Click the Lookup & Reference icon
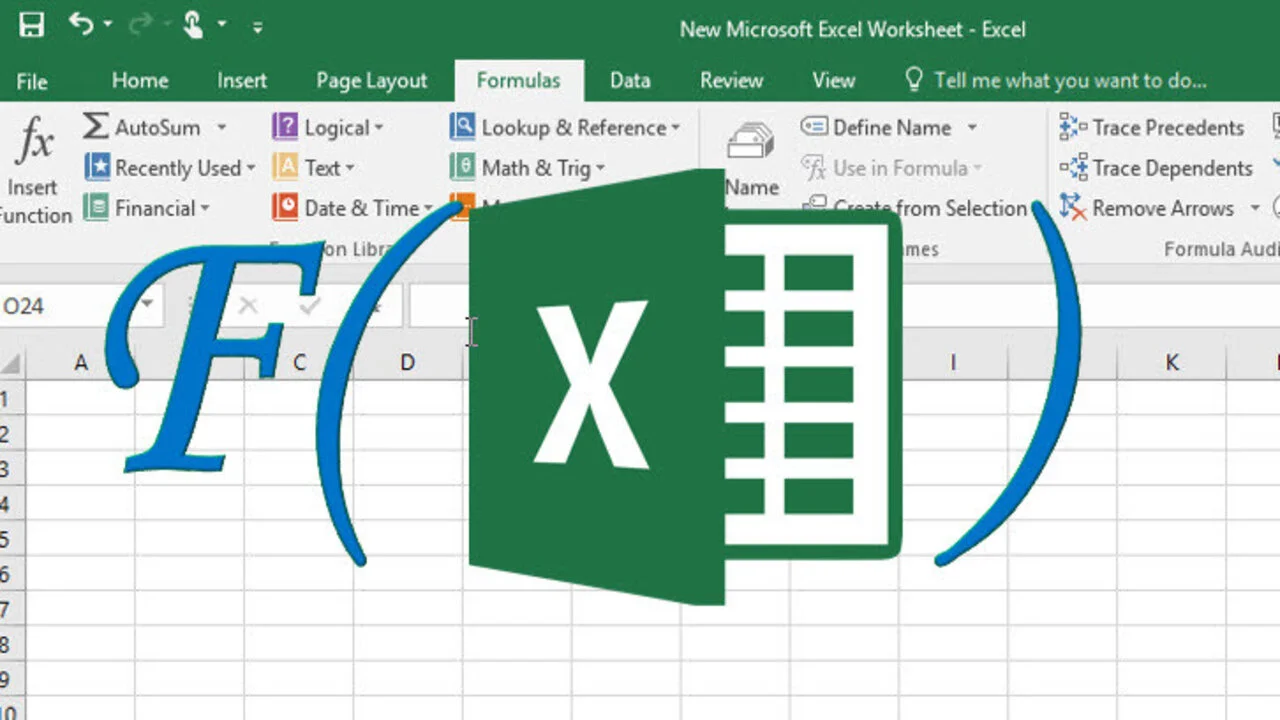This screenshot has width=1280, height=720. pyautogui.click(x=463, y=127)
